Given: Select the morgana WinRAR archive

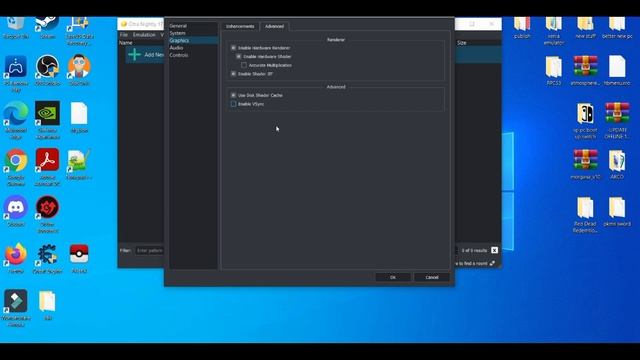Looking at the screenshot, I should [585, 164].
